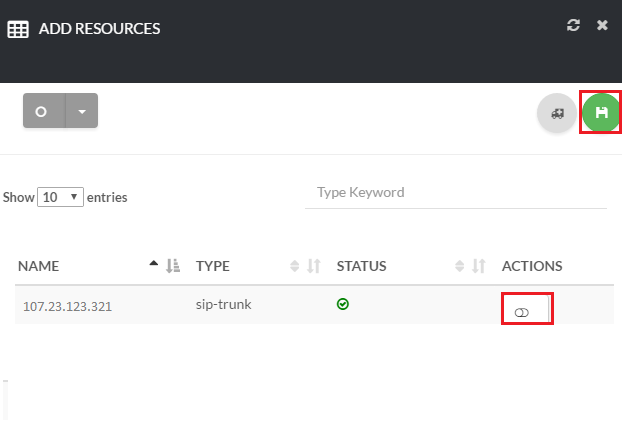Click the TYPE column header
The image size is (622, 429).
pyautogui.click(x=213, y=266)
